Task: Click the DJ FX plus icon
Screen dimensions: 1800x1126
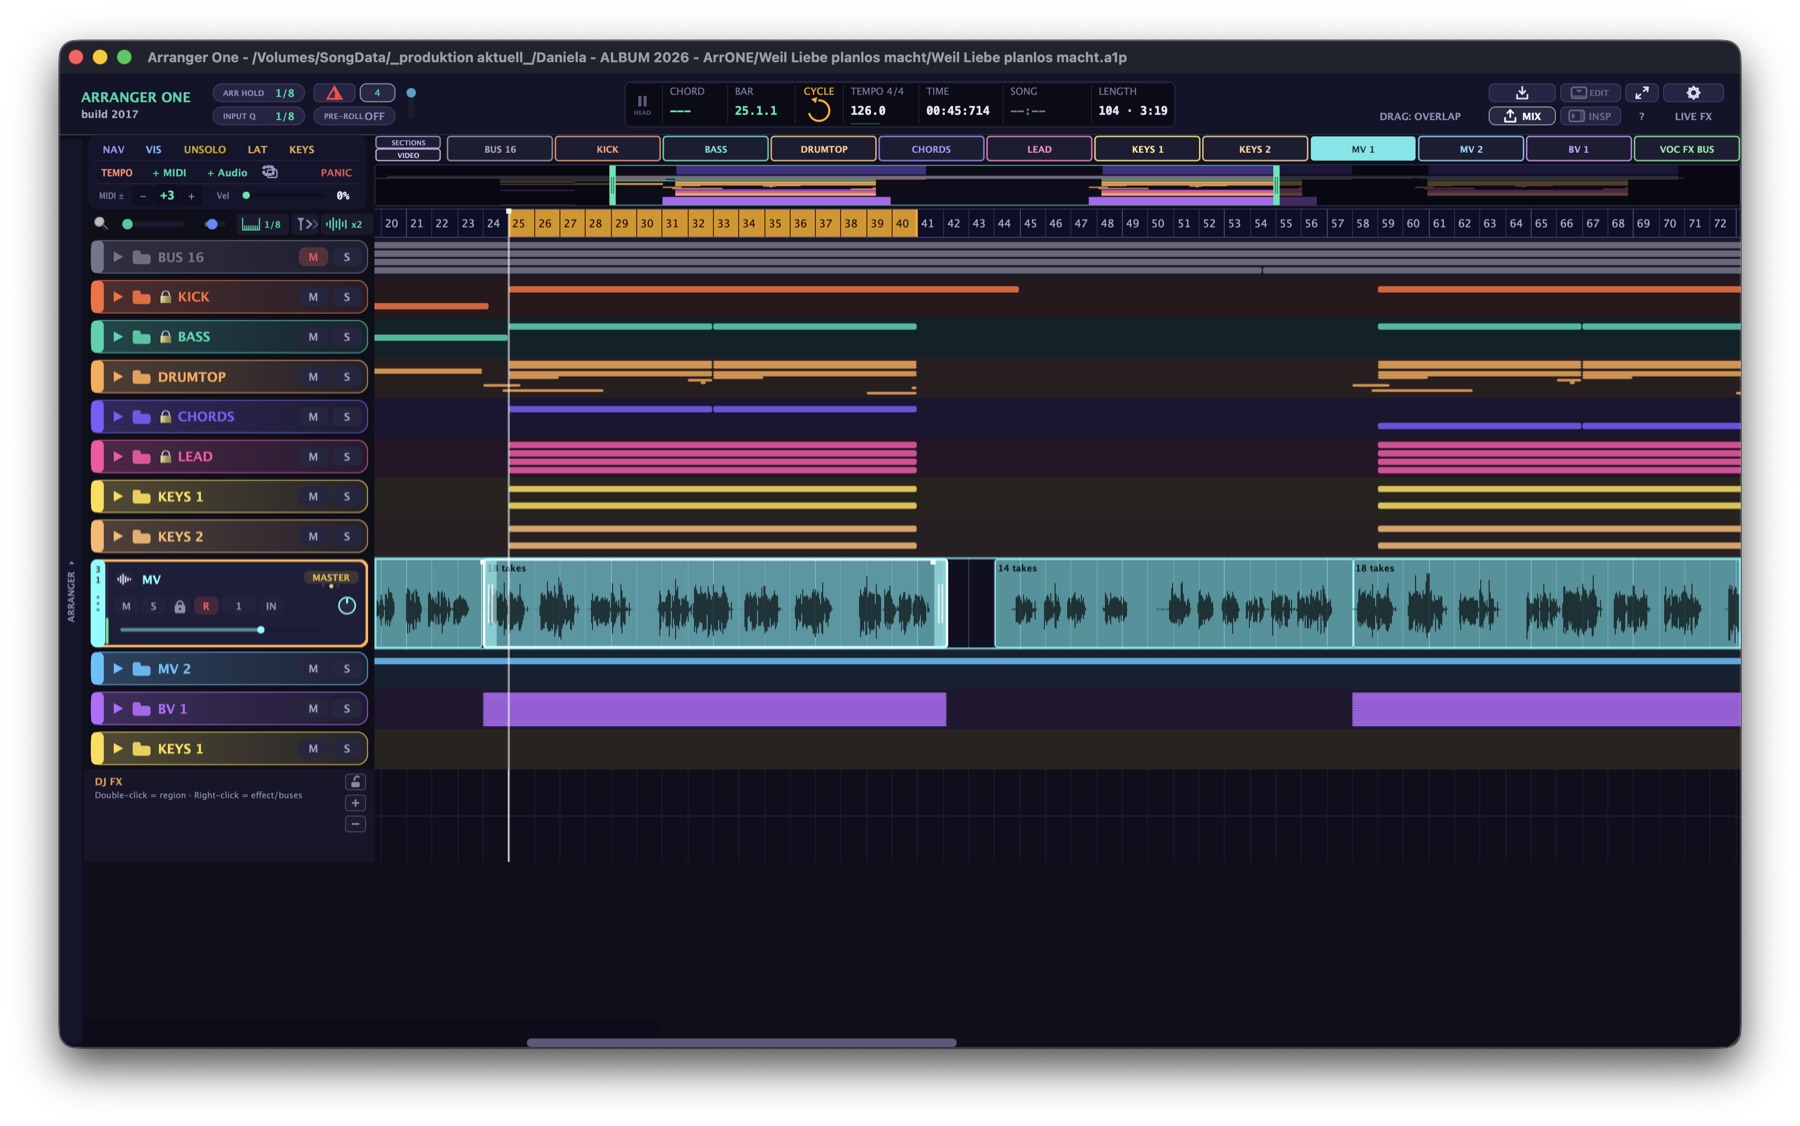Action: point(355,803)
